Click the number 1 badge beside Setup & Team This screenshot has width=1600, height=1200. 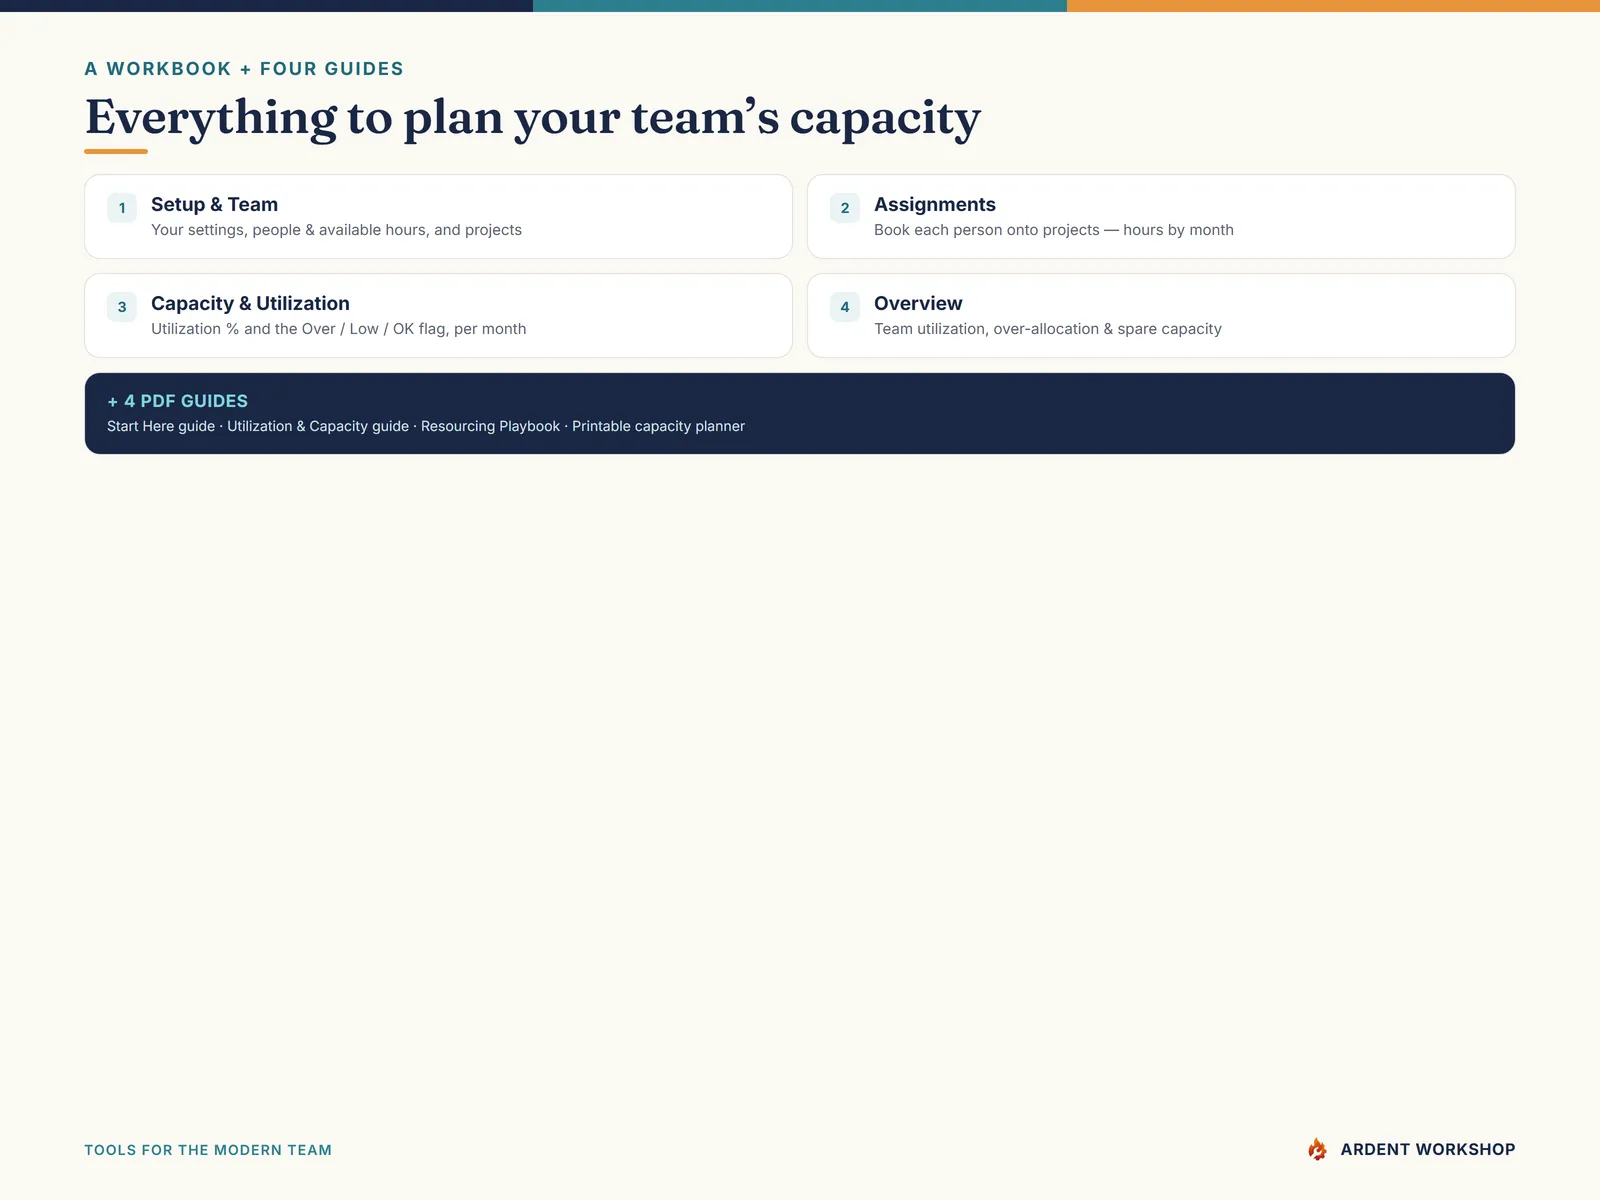122,208
